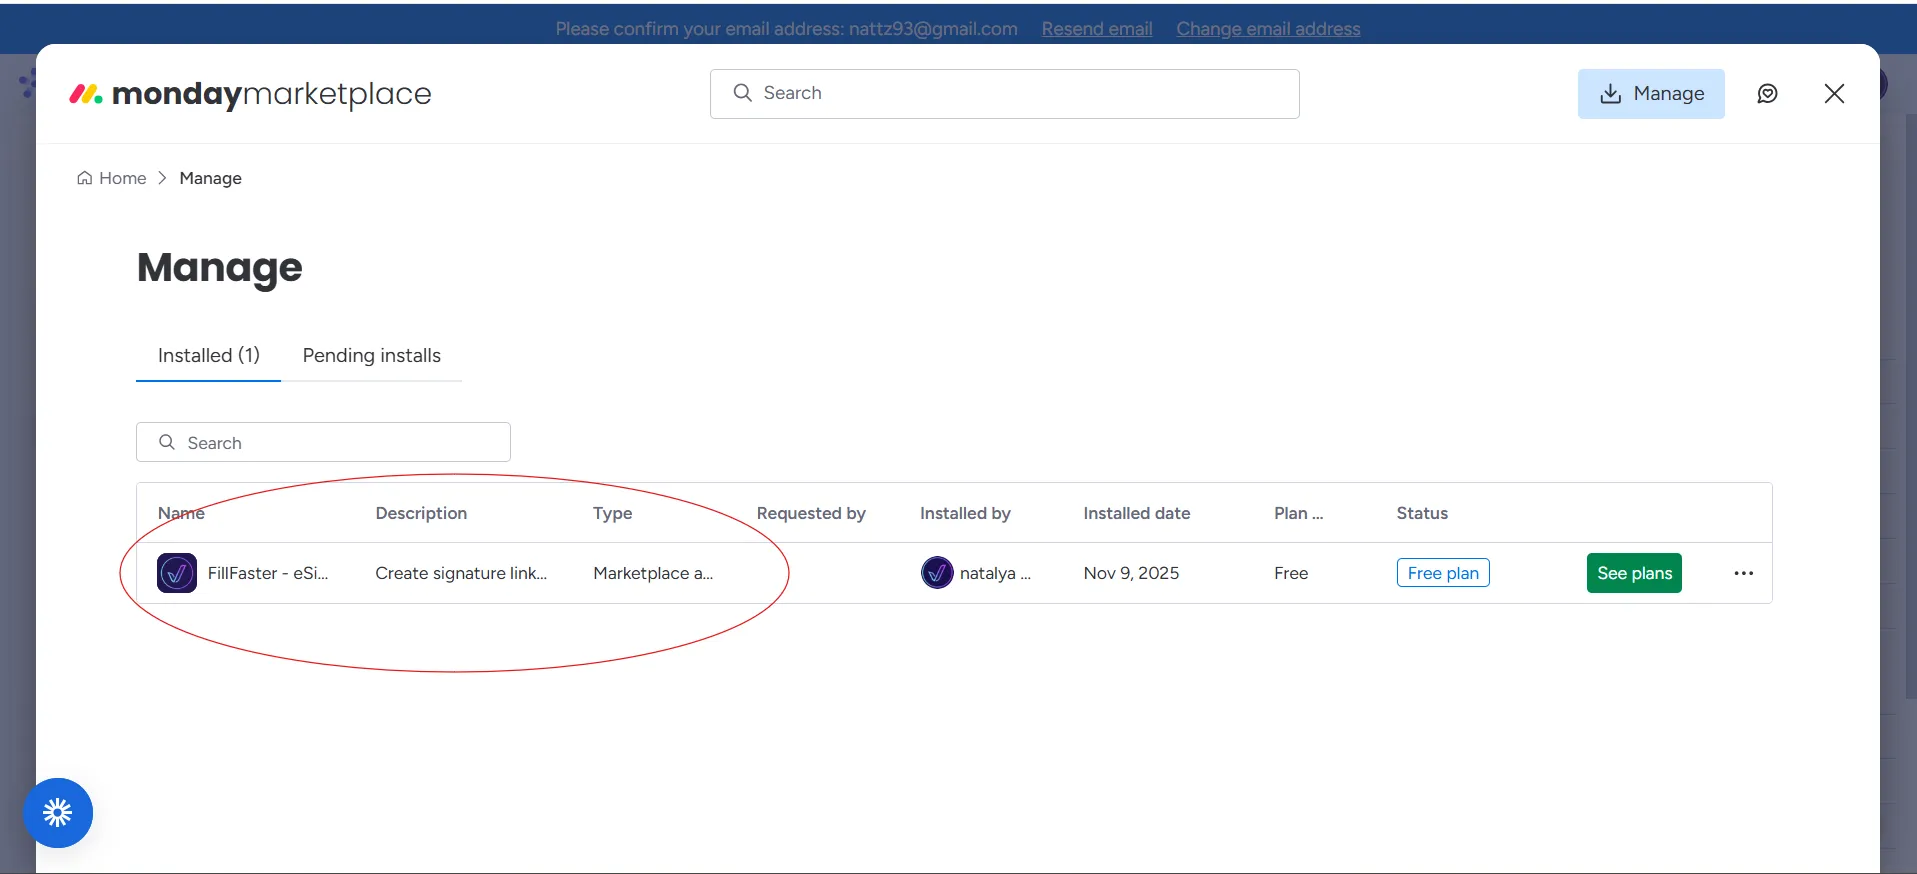Click Change email address link

click(1267, 29)
